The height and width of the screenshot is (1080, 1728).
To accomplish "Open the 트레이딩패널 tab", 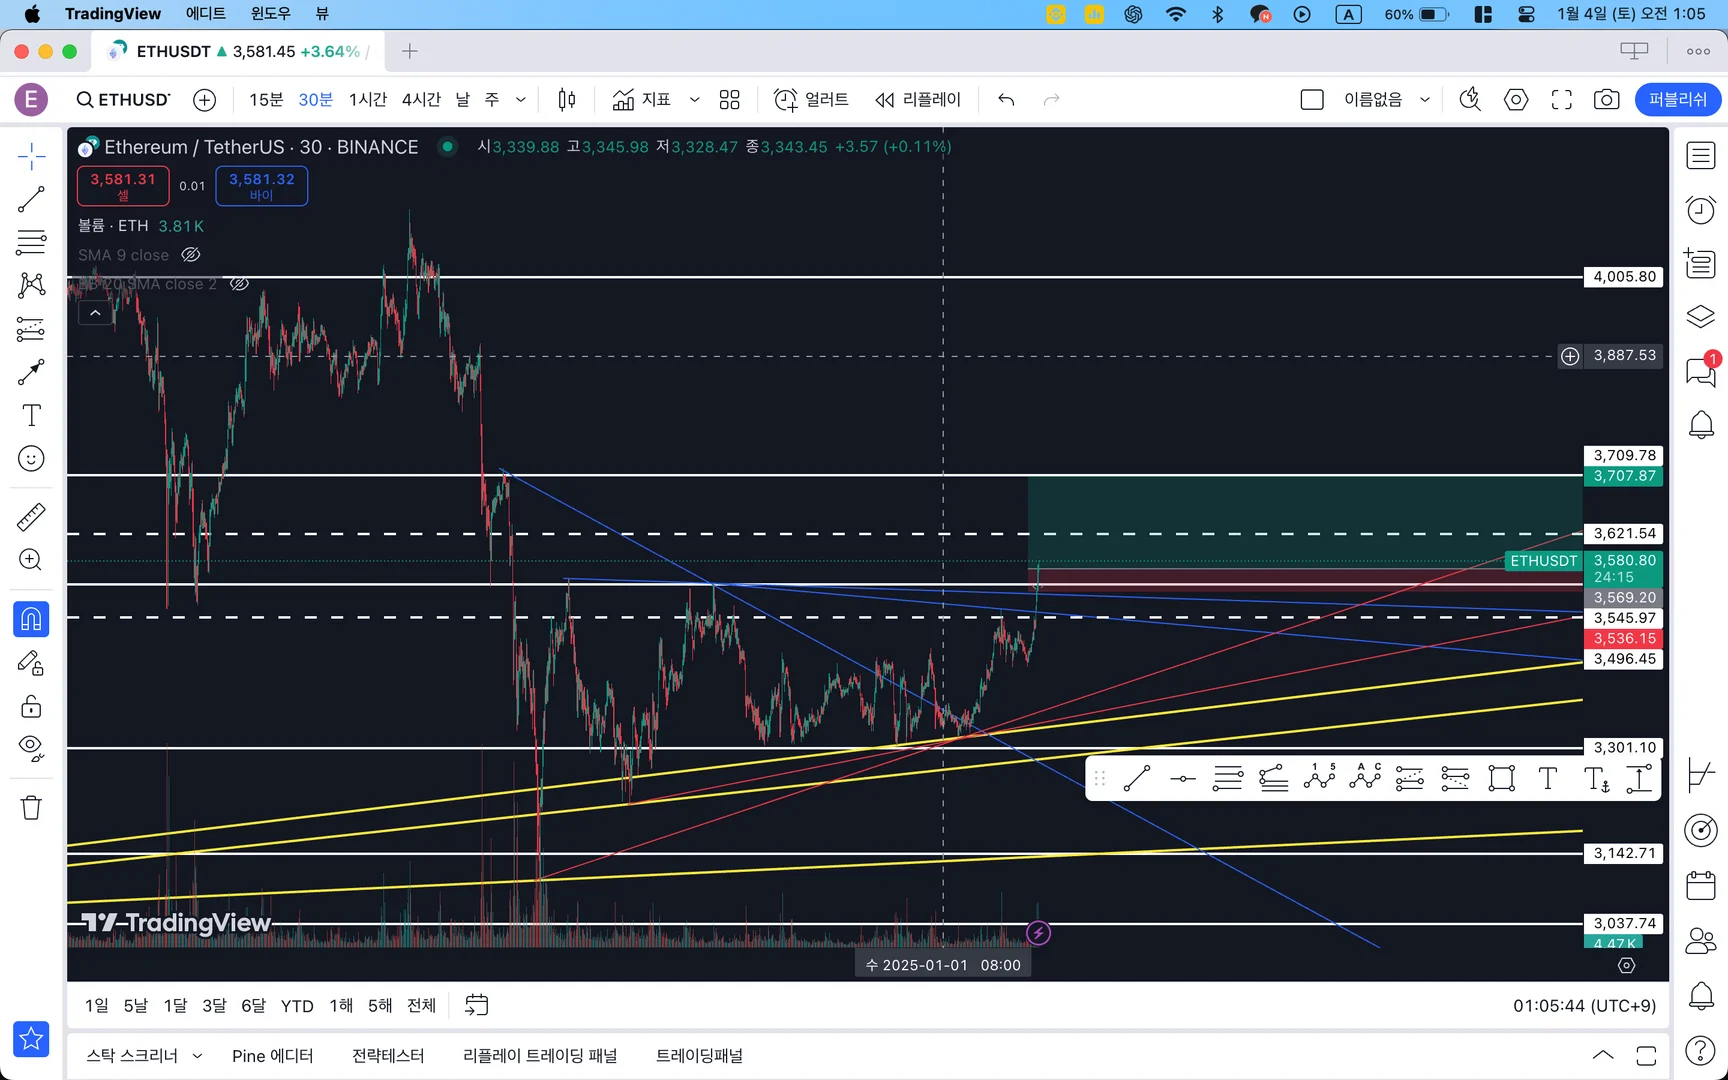I will point(699,1056).
